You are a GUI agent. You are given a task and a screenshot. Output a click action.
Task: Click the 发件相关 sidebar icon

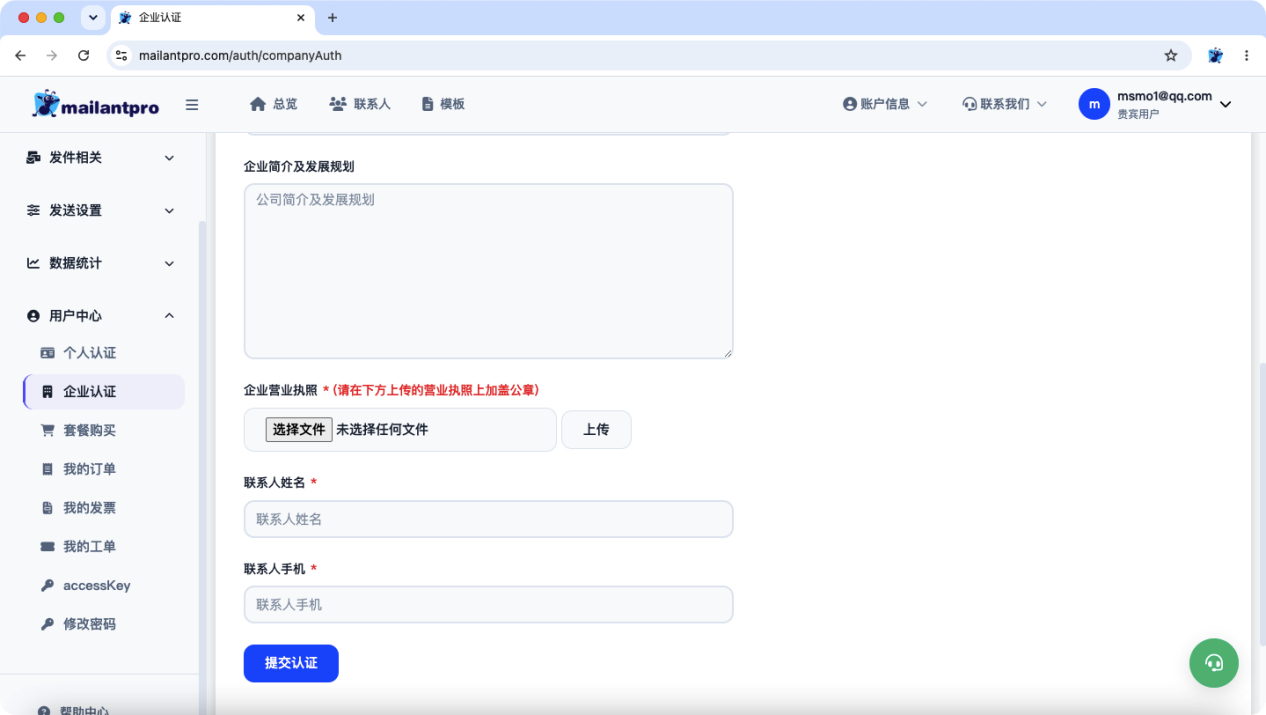tap(33, 158)
